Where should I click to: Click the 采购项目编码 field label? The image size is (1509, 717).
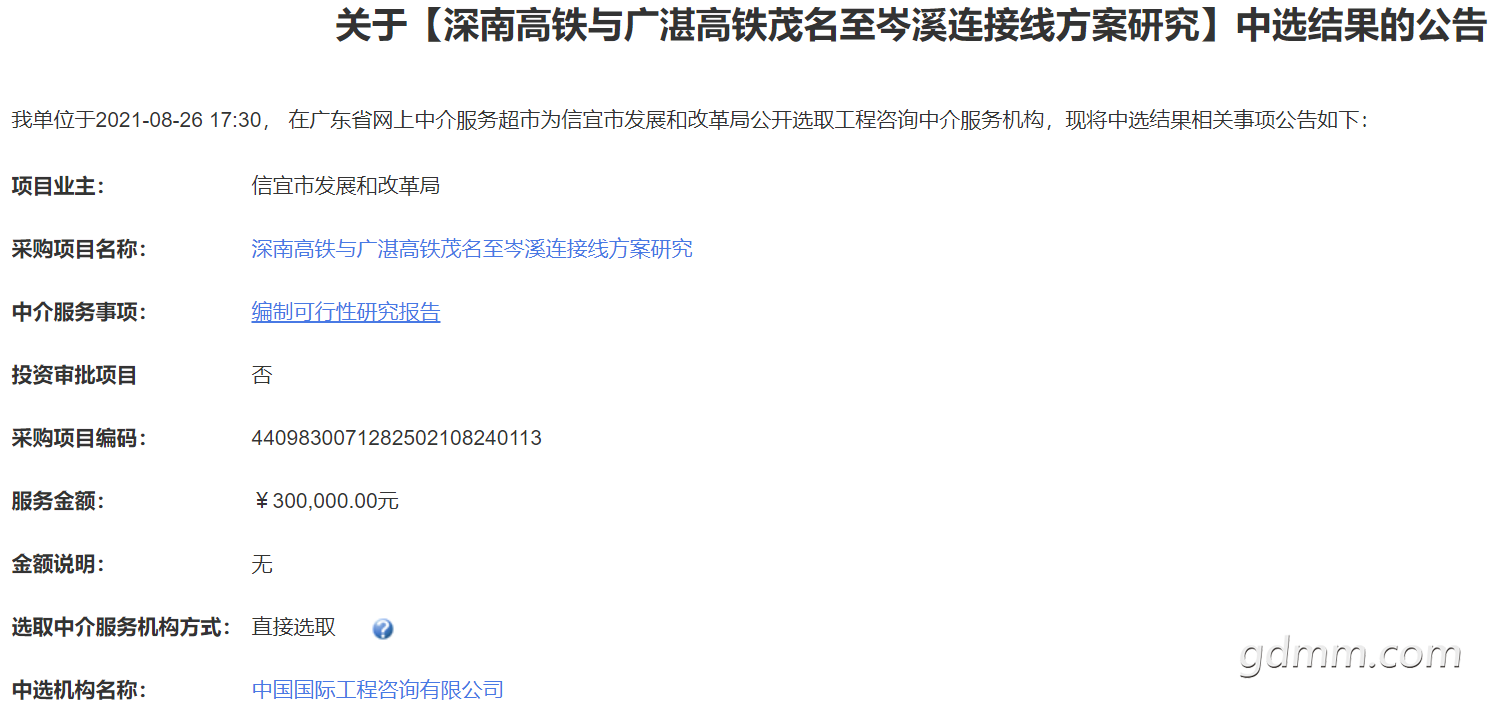[x=79, y=438]
